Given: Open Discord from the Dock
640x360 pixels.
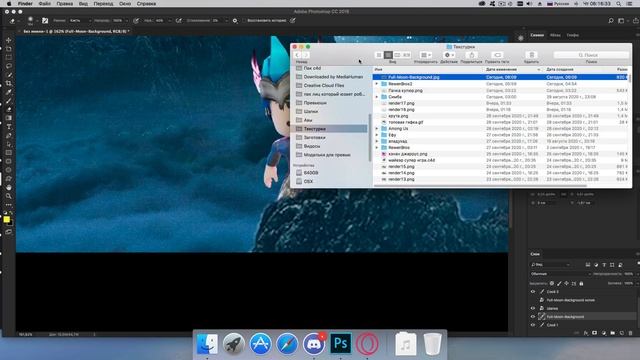Looking at the screenshot, I should click(x=313, y=344).
